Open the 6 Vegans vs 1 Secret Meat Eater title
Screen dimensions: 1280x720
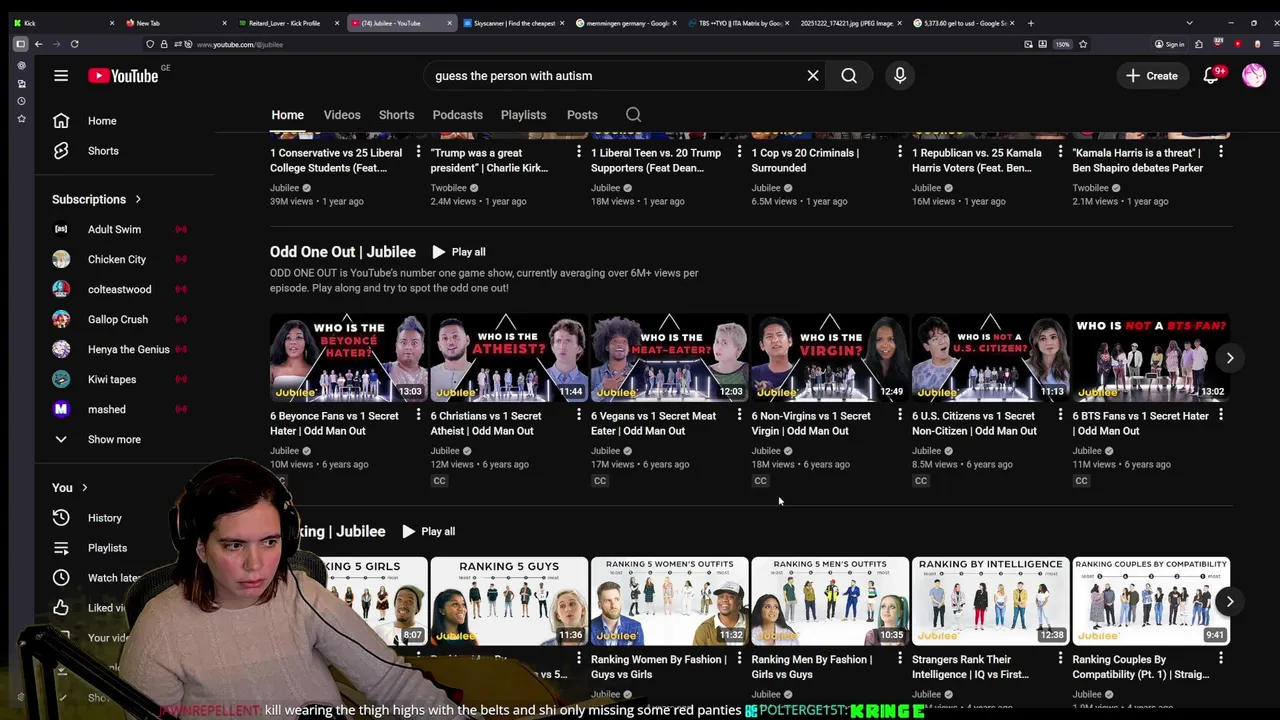click(654, 423)
